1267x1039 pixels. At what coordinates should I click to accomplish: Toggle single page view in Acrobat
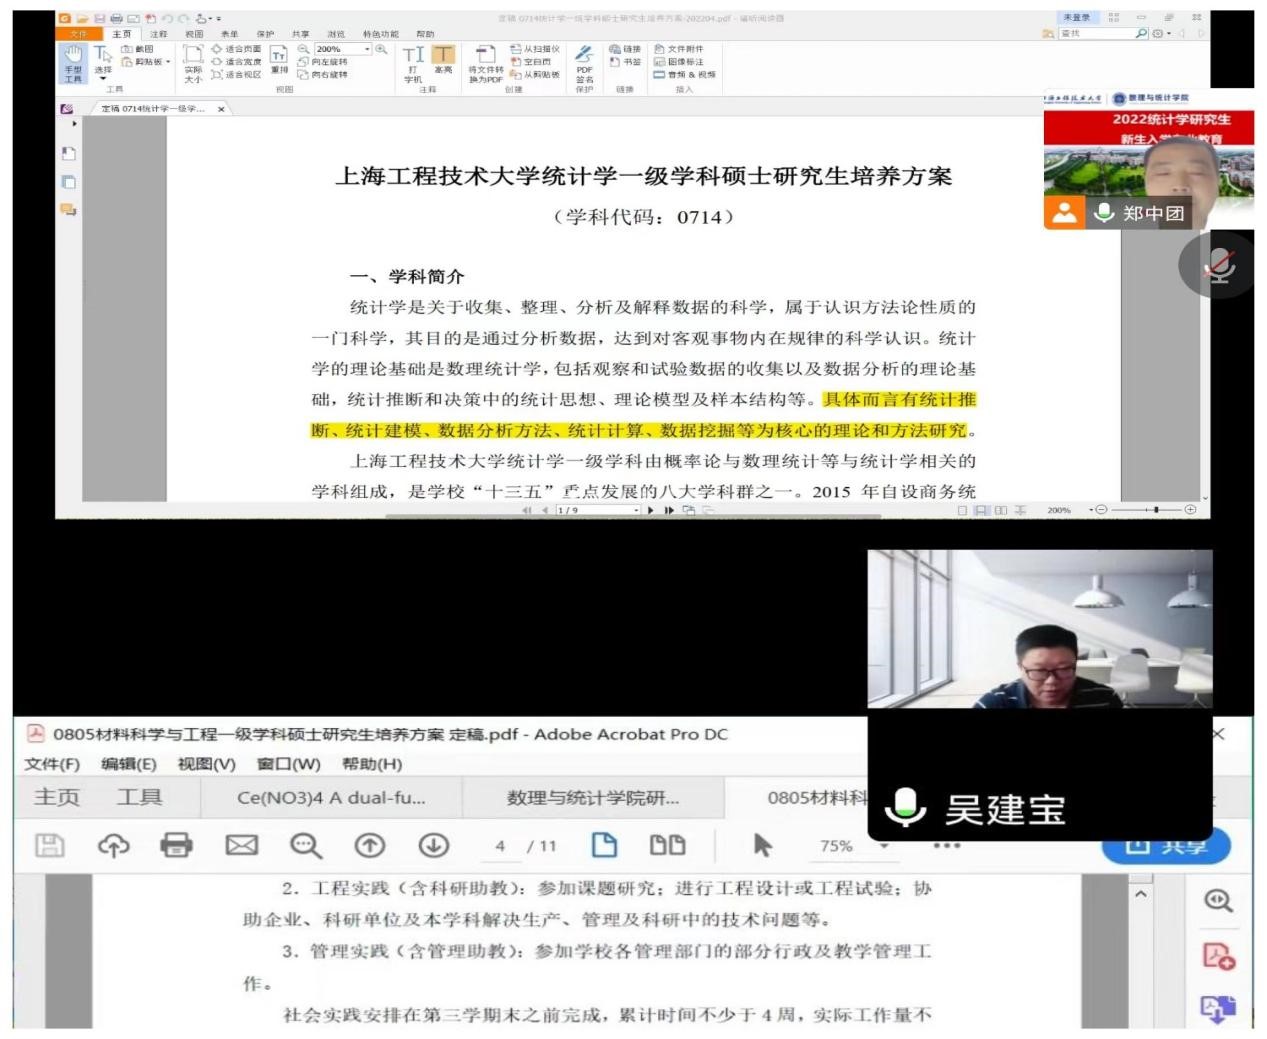coord(604,846)
